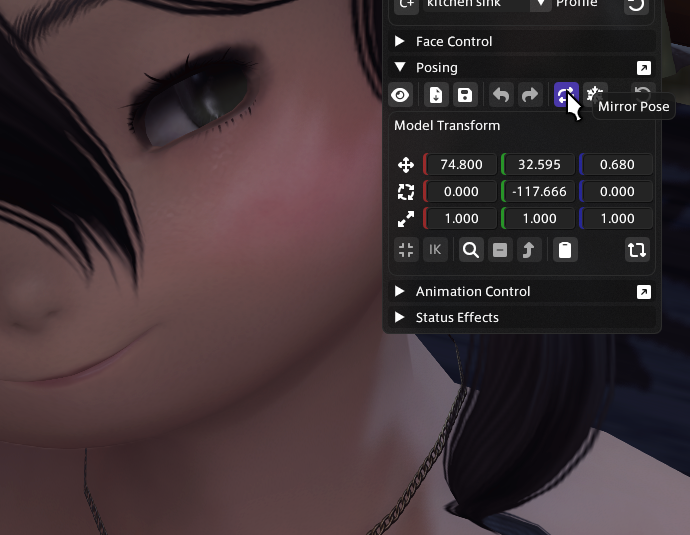
Task: Click the magnifier search icon
Action: click(x=471, y=250)
